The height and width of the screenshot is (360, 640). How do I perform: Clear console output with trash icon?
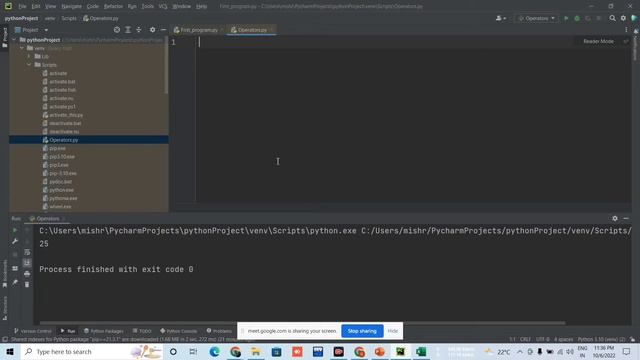coord(27,284)
